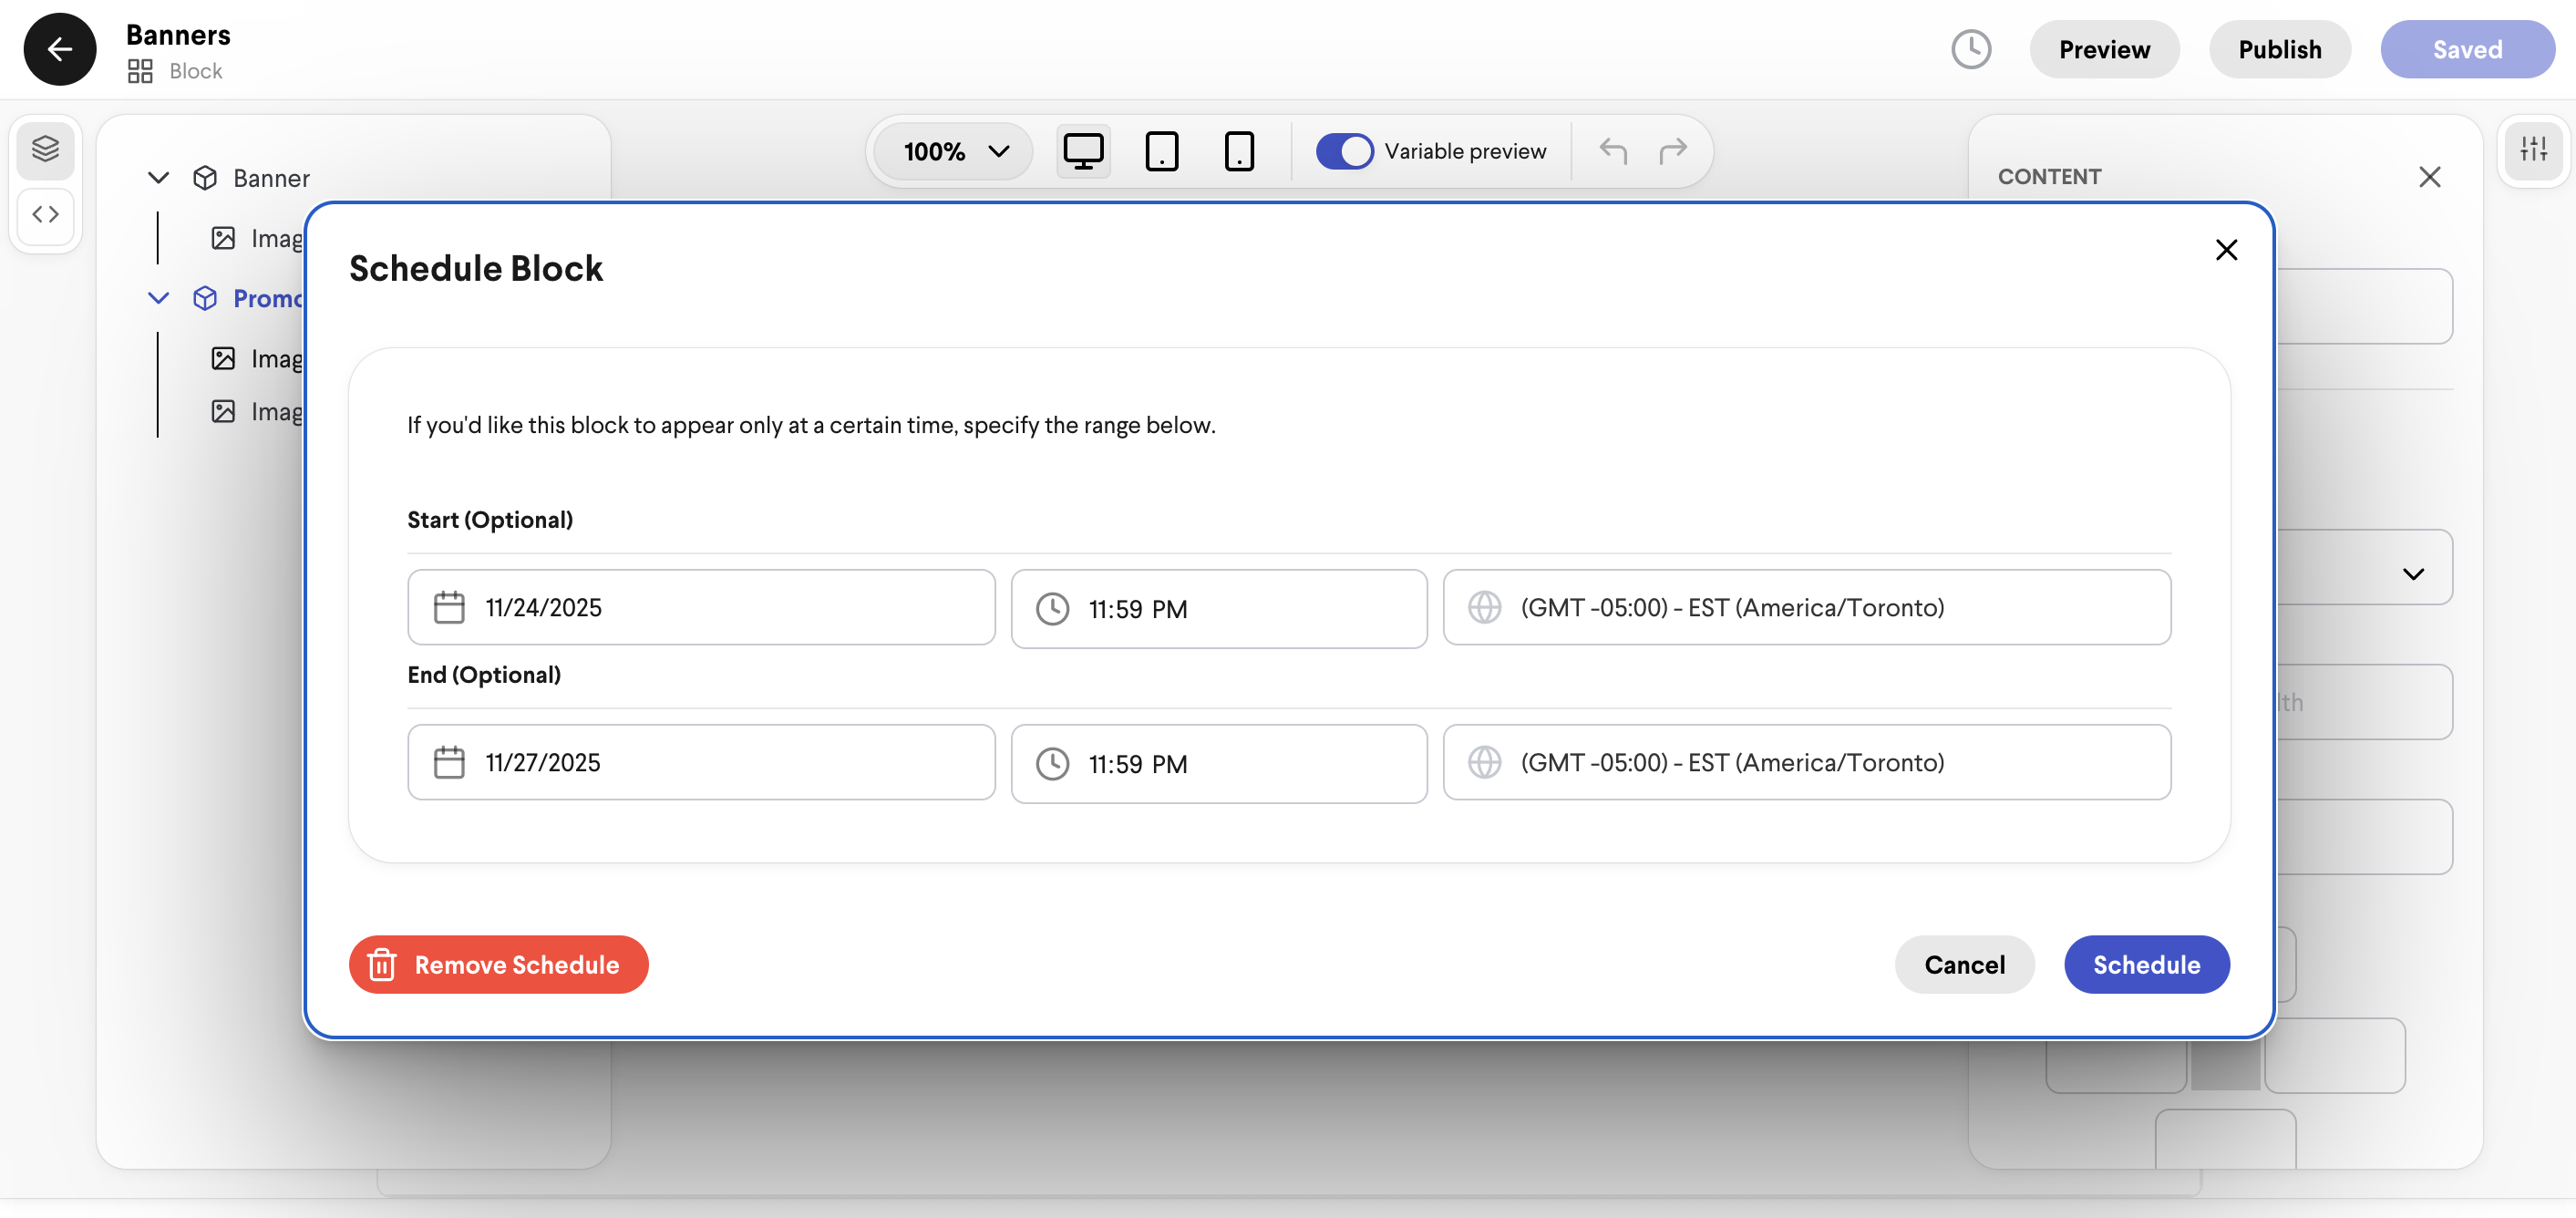Select the last image layer under Promo
The height and width of the screenshot is (1218, 2576).
point(258,411)
